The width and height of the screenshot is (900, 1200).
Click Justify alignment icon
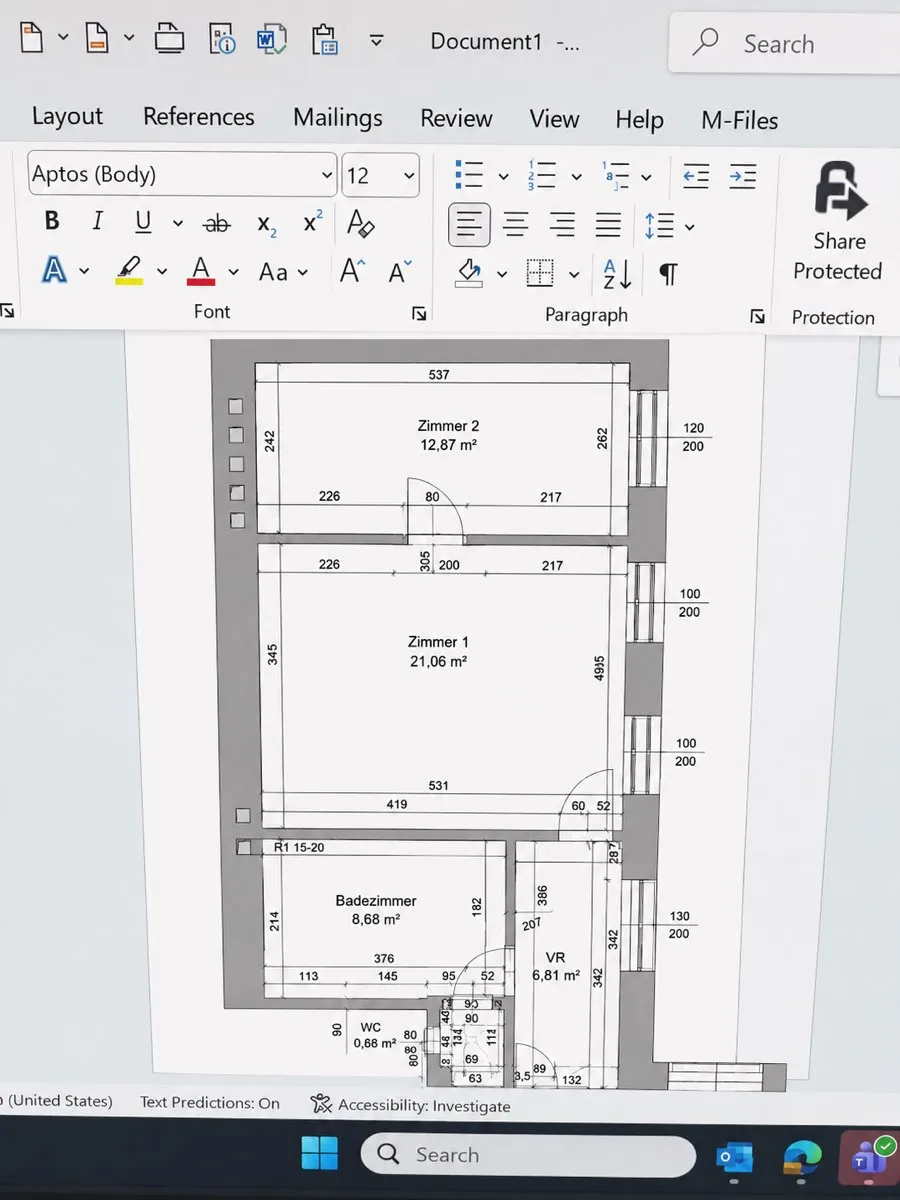608,225
